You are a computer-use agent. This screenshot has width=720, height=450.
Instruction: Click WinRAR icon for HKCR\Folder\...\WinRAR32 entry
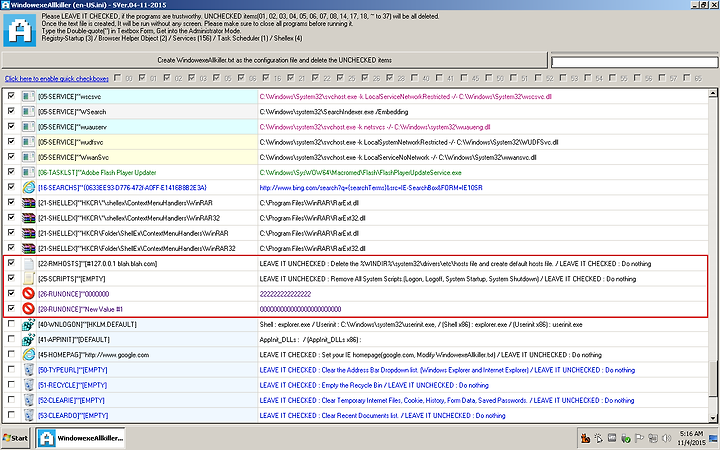tap(28, 248)
